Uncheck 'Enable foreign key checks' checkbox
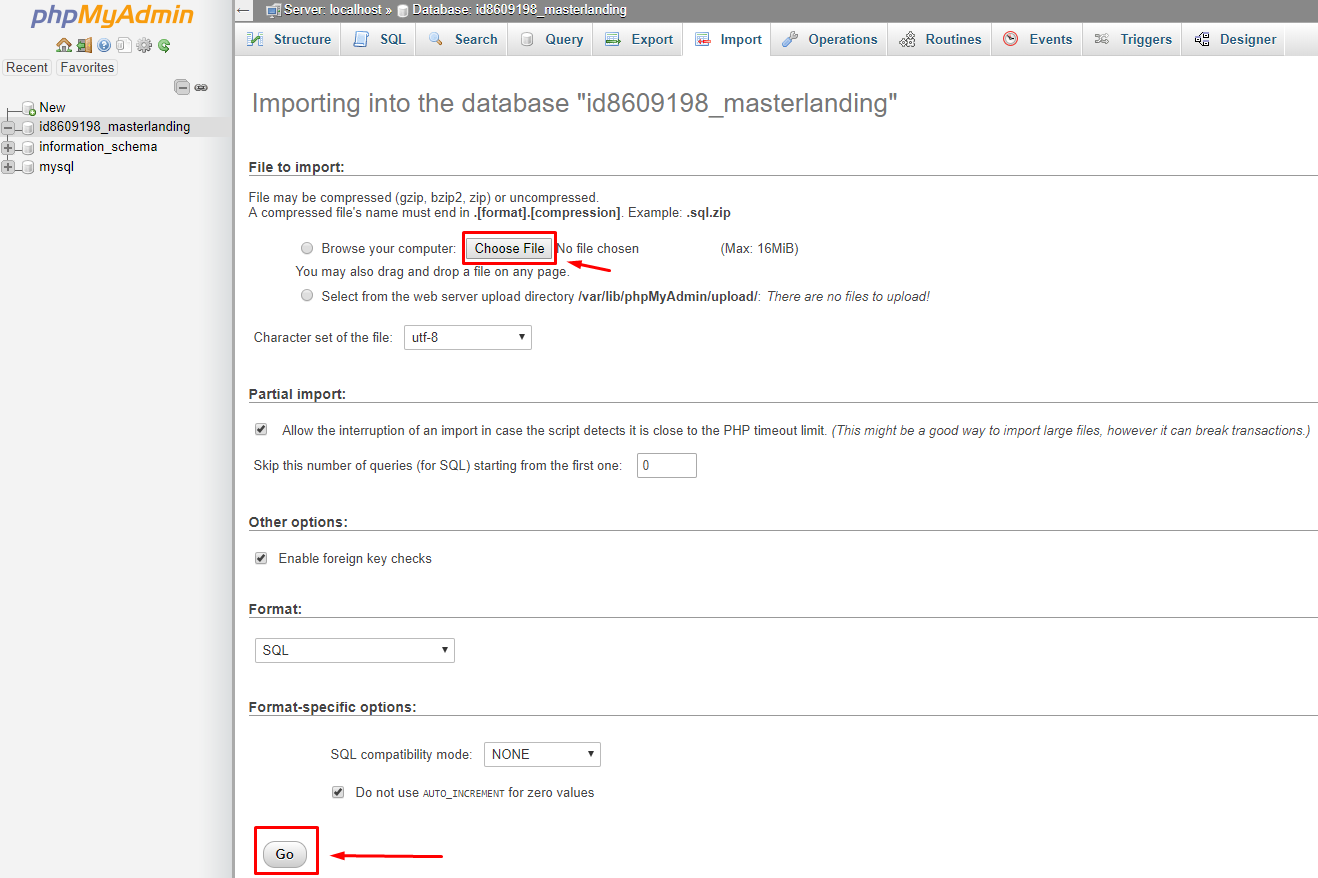 point(261,558)
